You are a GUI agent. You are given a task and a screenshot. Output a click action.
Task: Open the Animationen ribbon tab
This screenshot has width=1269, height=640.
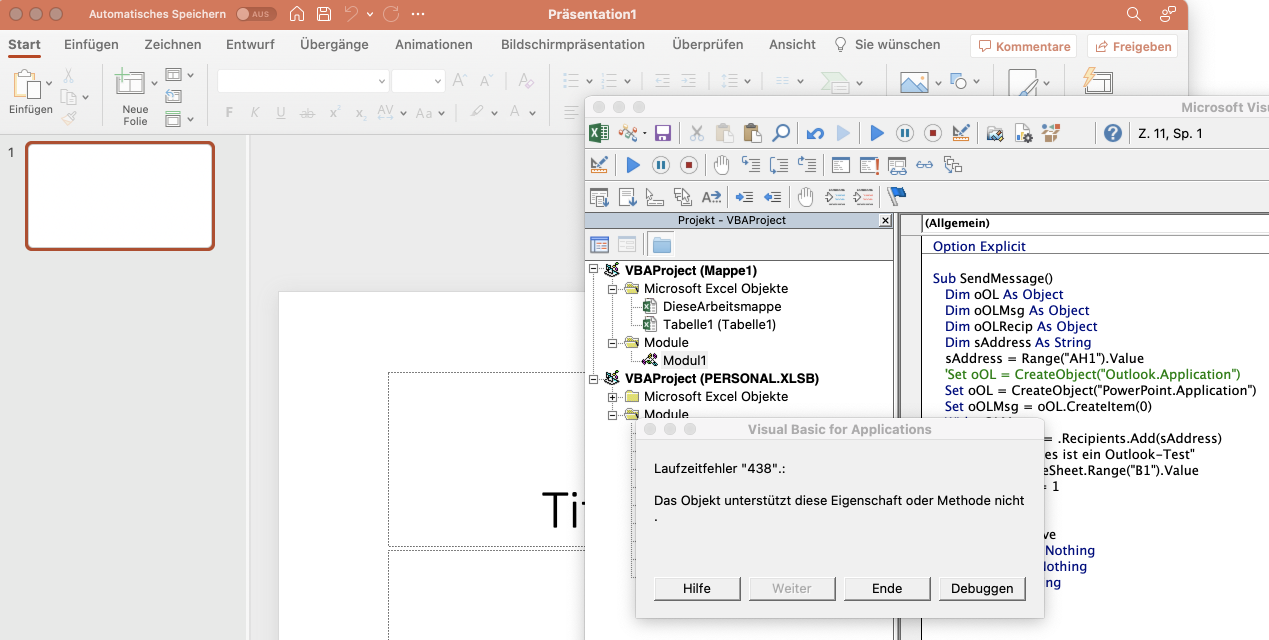tap(433, 44)
